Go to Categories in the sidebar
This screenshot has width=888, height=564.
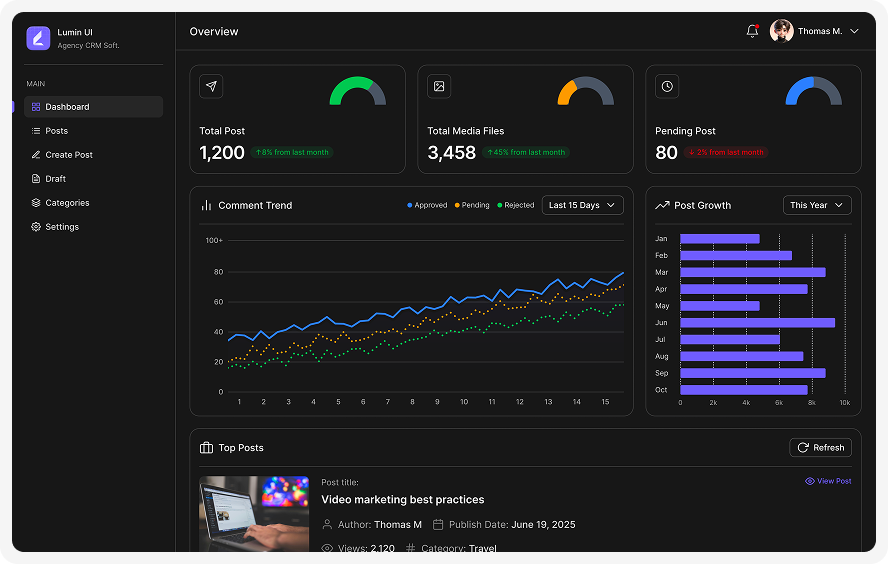coord(67,203)
